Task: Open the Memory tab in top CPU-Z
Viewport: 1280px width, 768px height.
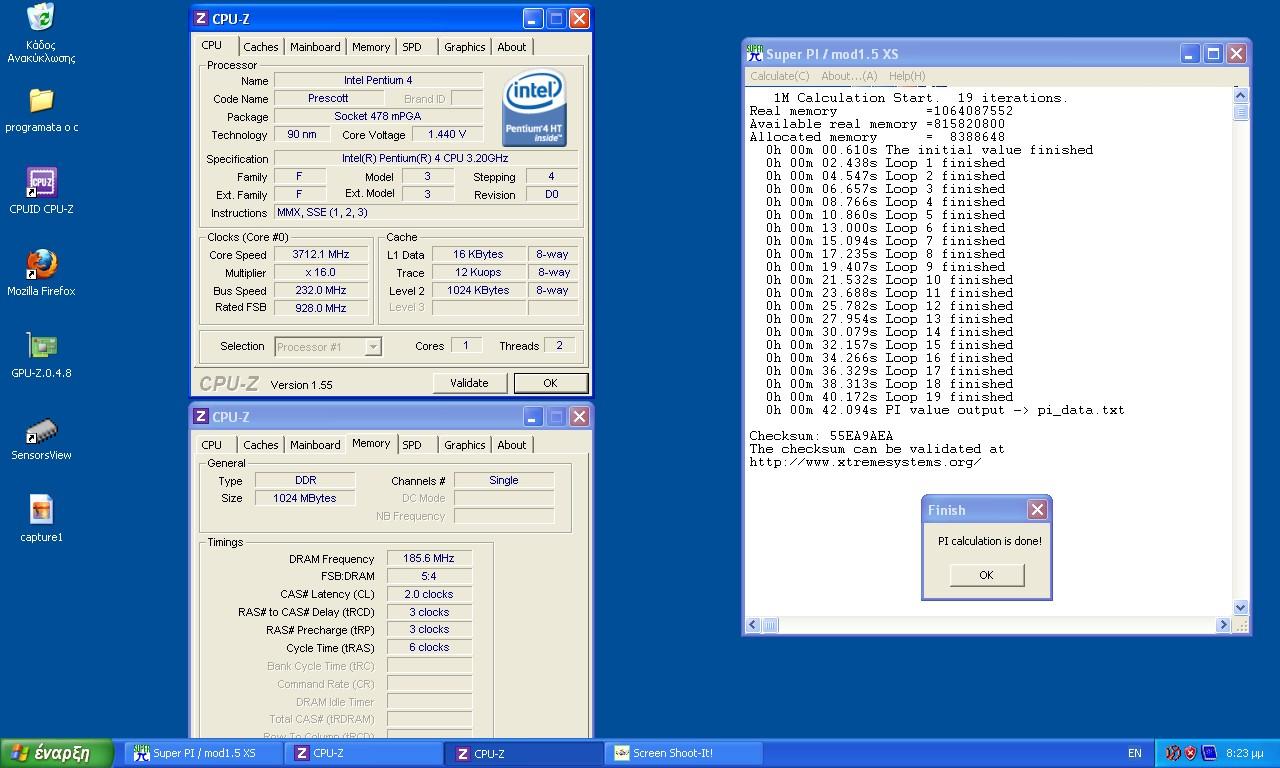Action: 371,47
